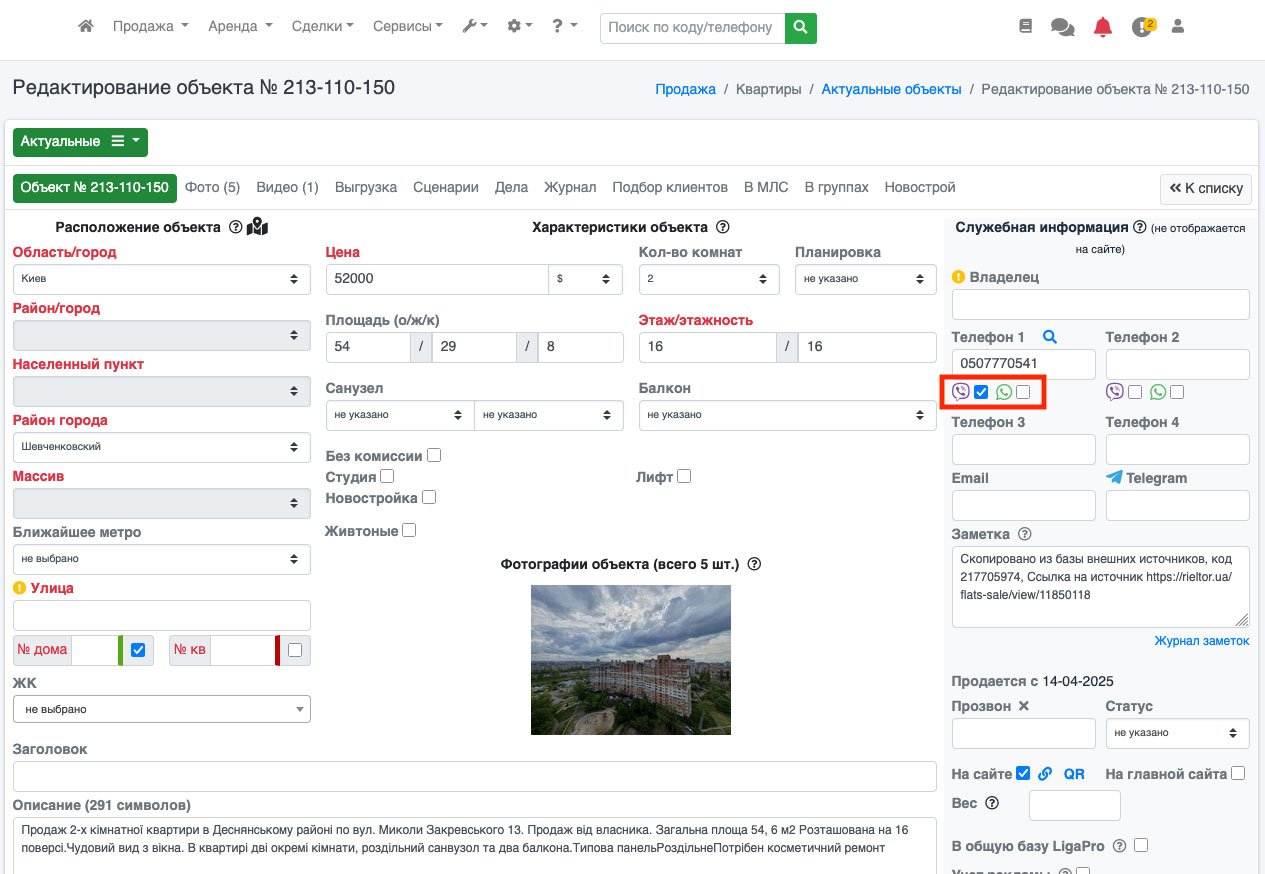Click the building photo thumbnail
1265x874 pixels.
630,660
